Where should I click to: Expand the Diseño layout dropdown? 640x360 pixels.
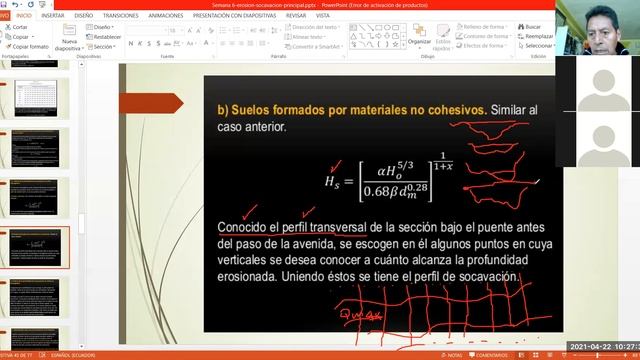point(100,27)
